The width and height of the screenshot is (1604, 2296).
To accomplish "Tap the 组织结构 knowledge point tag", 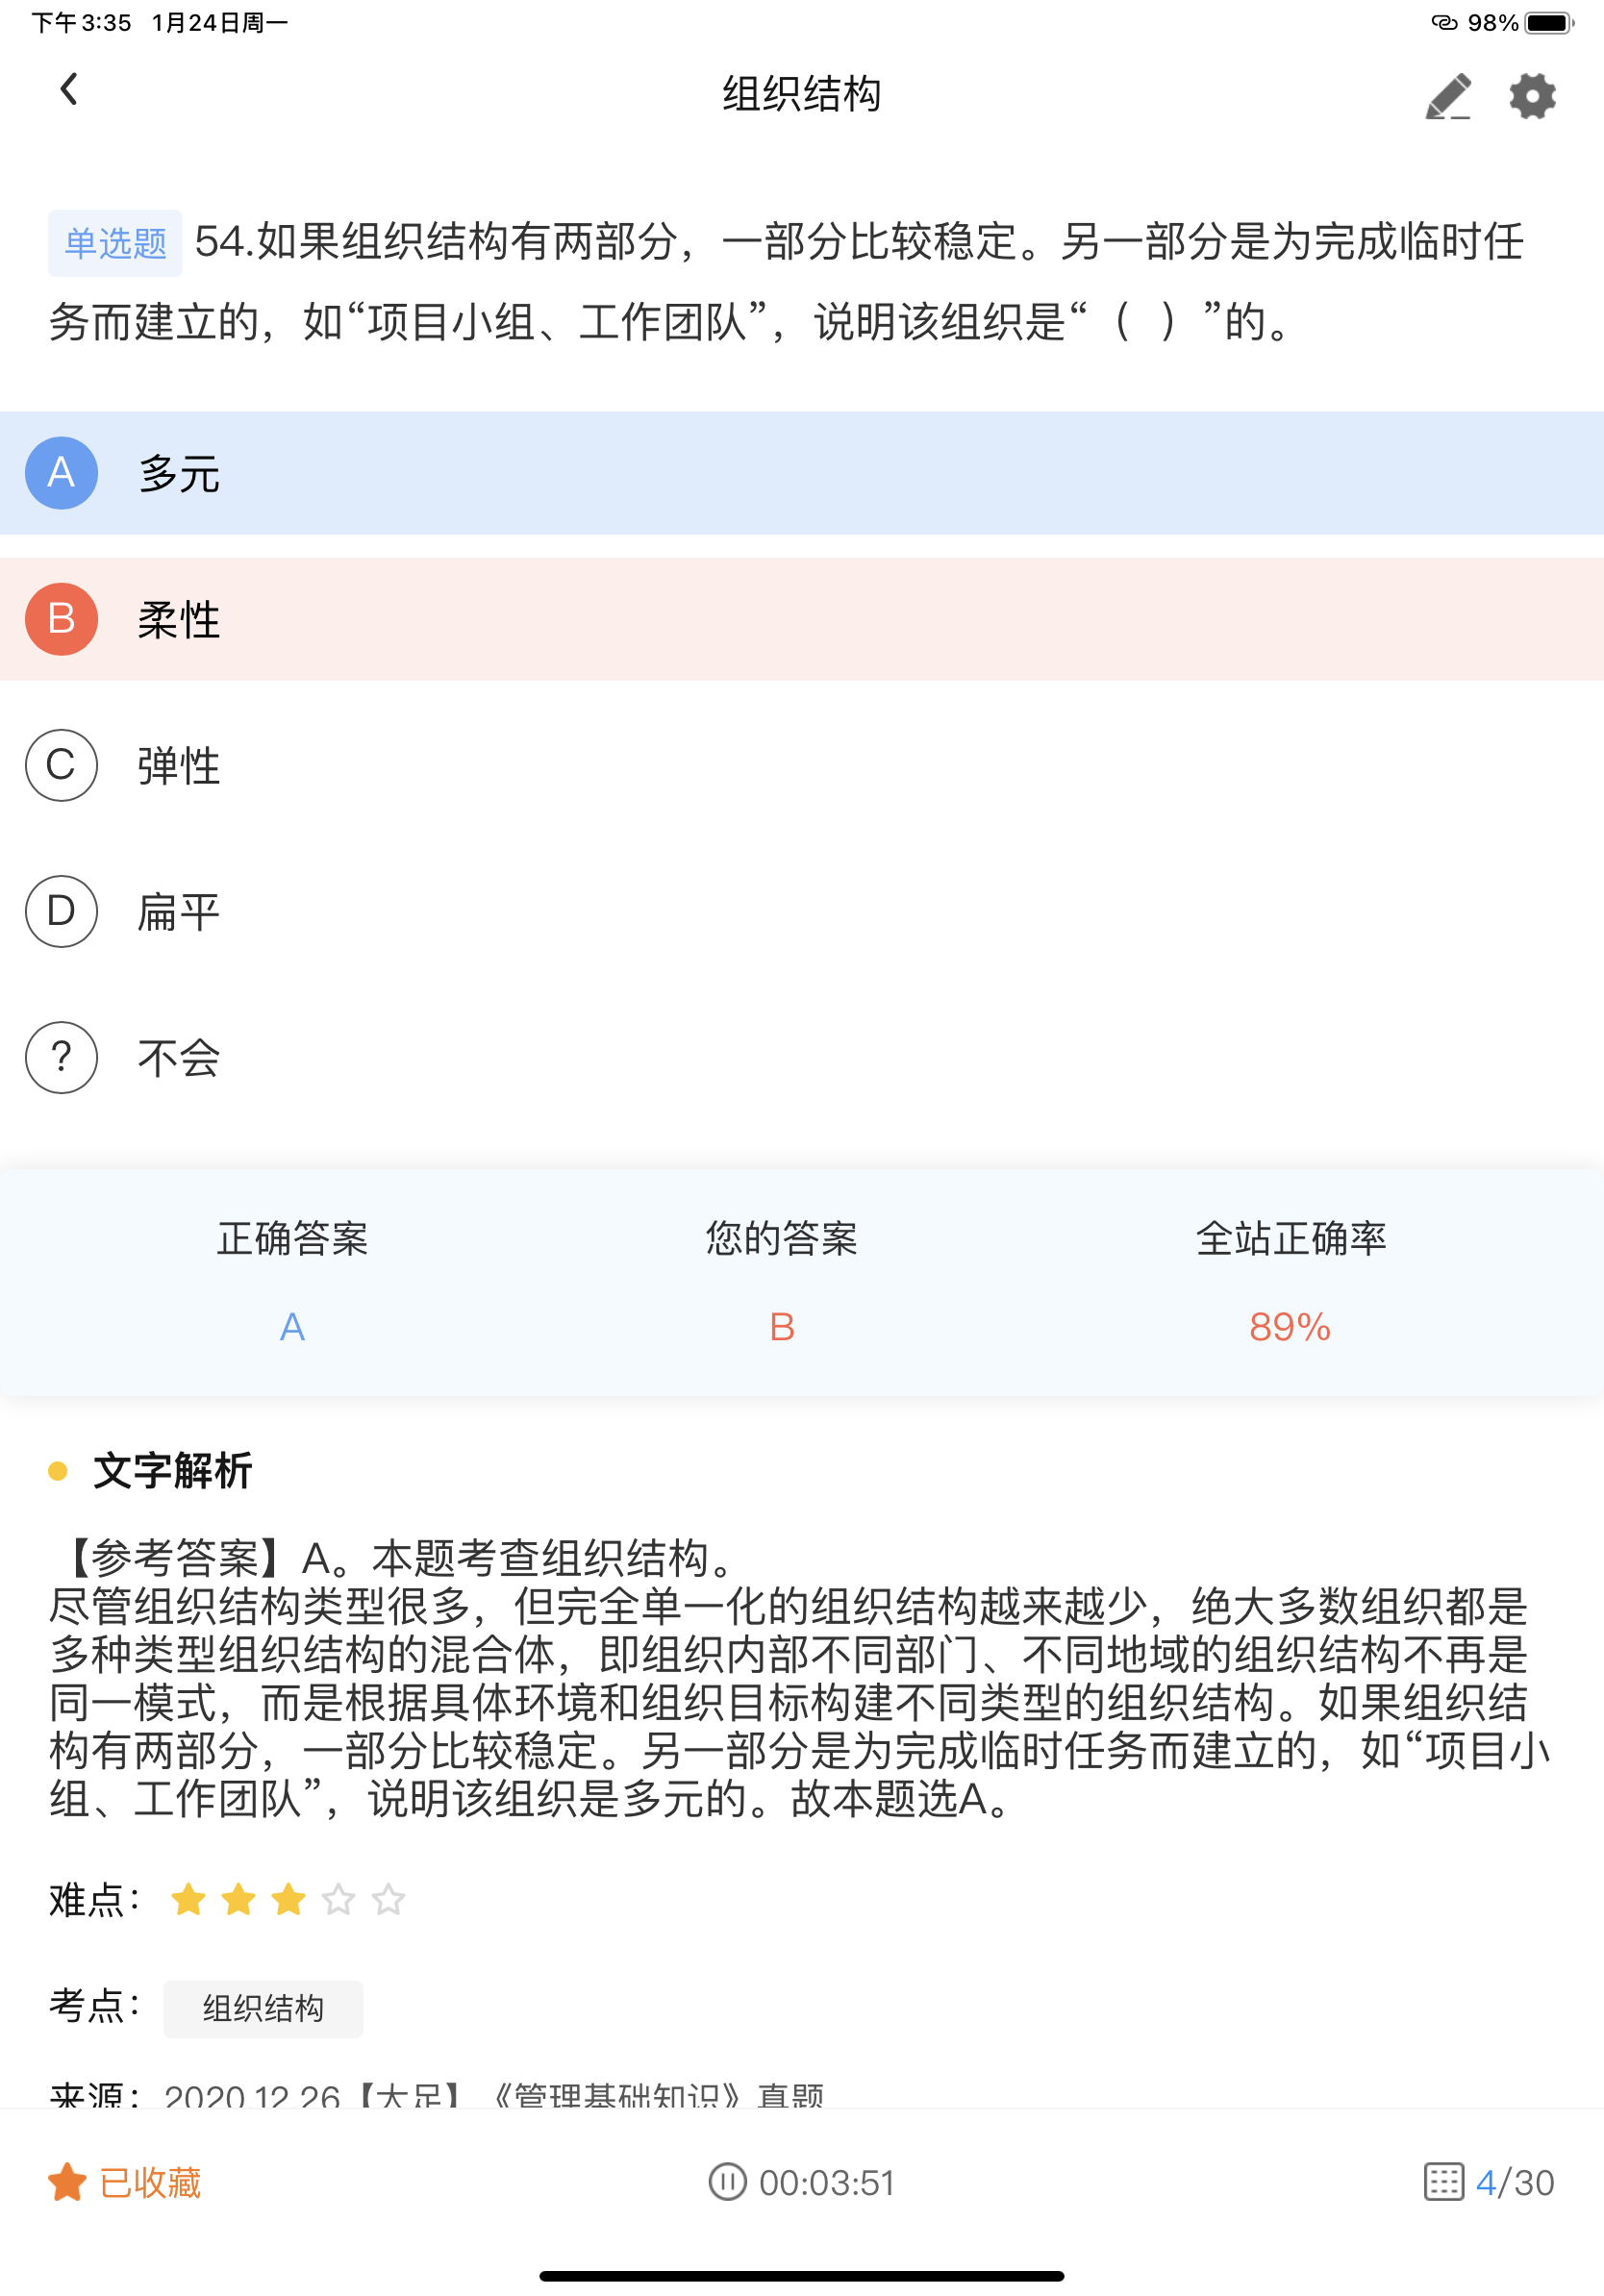I will (263, 2008).
